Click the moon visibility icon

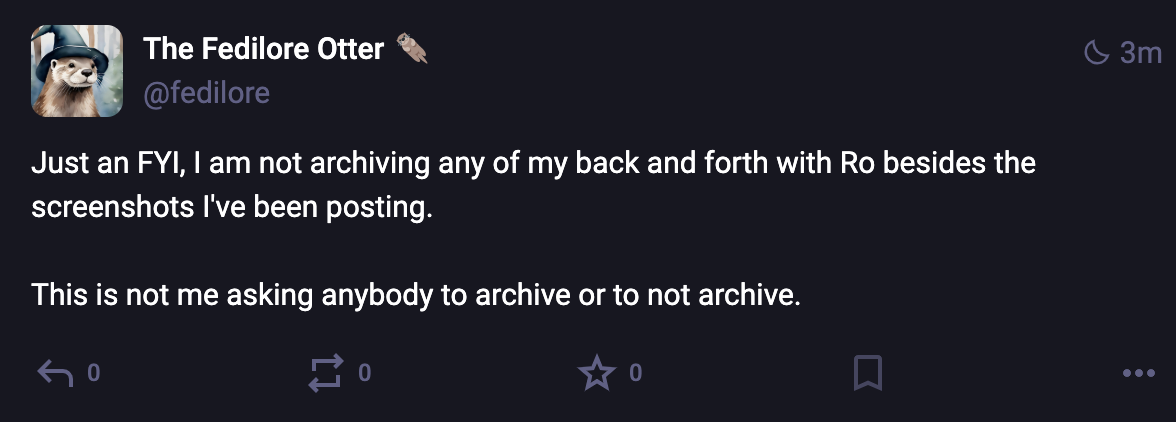point(1098,52)
